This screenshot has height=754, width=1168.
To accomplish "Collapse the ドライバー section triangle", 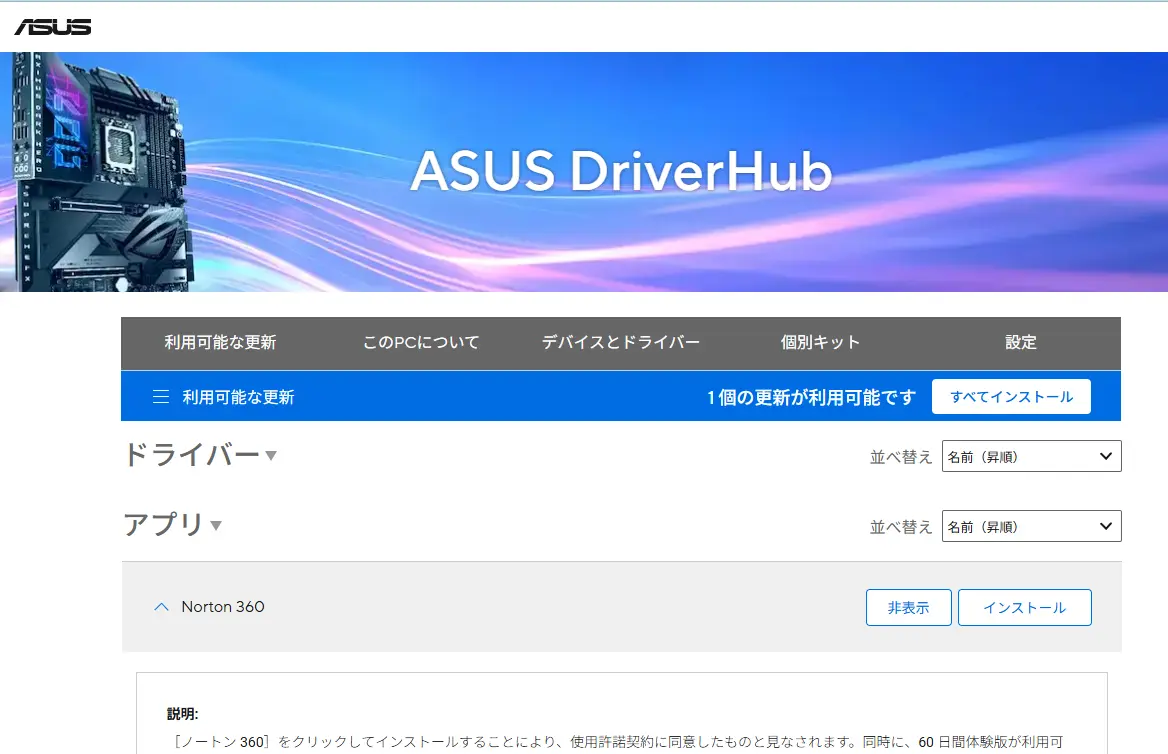I will pos(271,455).
